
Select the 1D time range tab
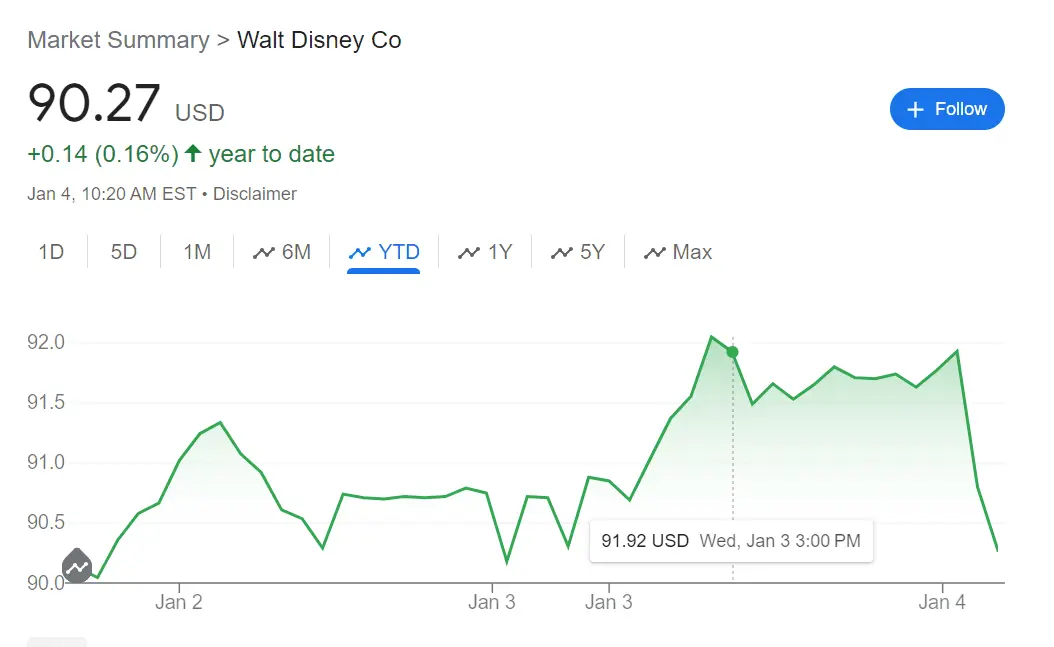tap(51, 252)
